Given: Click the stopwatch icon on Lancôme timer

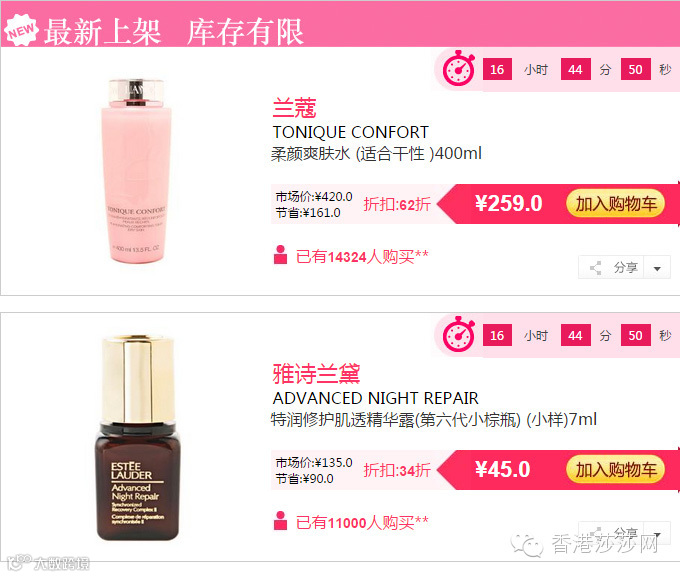Looking at the screenshot, I should [458, 69].
